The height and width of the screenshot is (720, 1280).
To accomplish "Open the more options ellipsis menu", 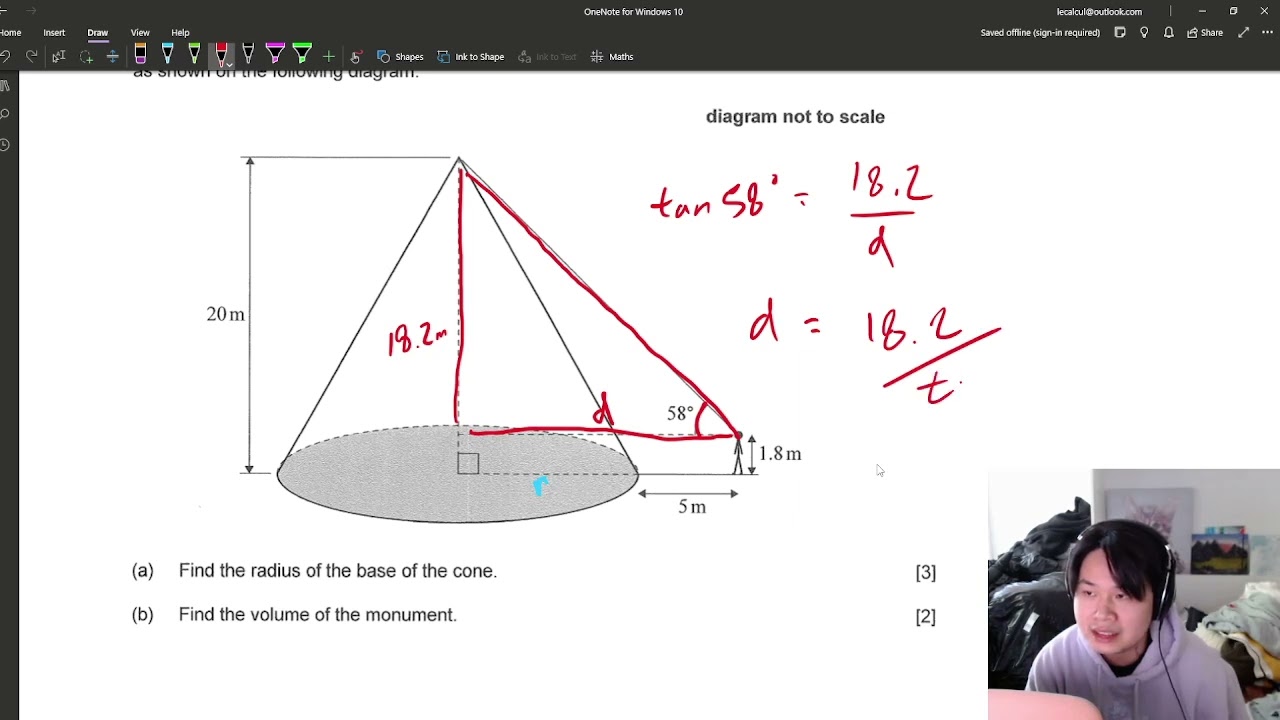I will (1267, 32).
